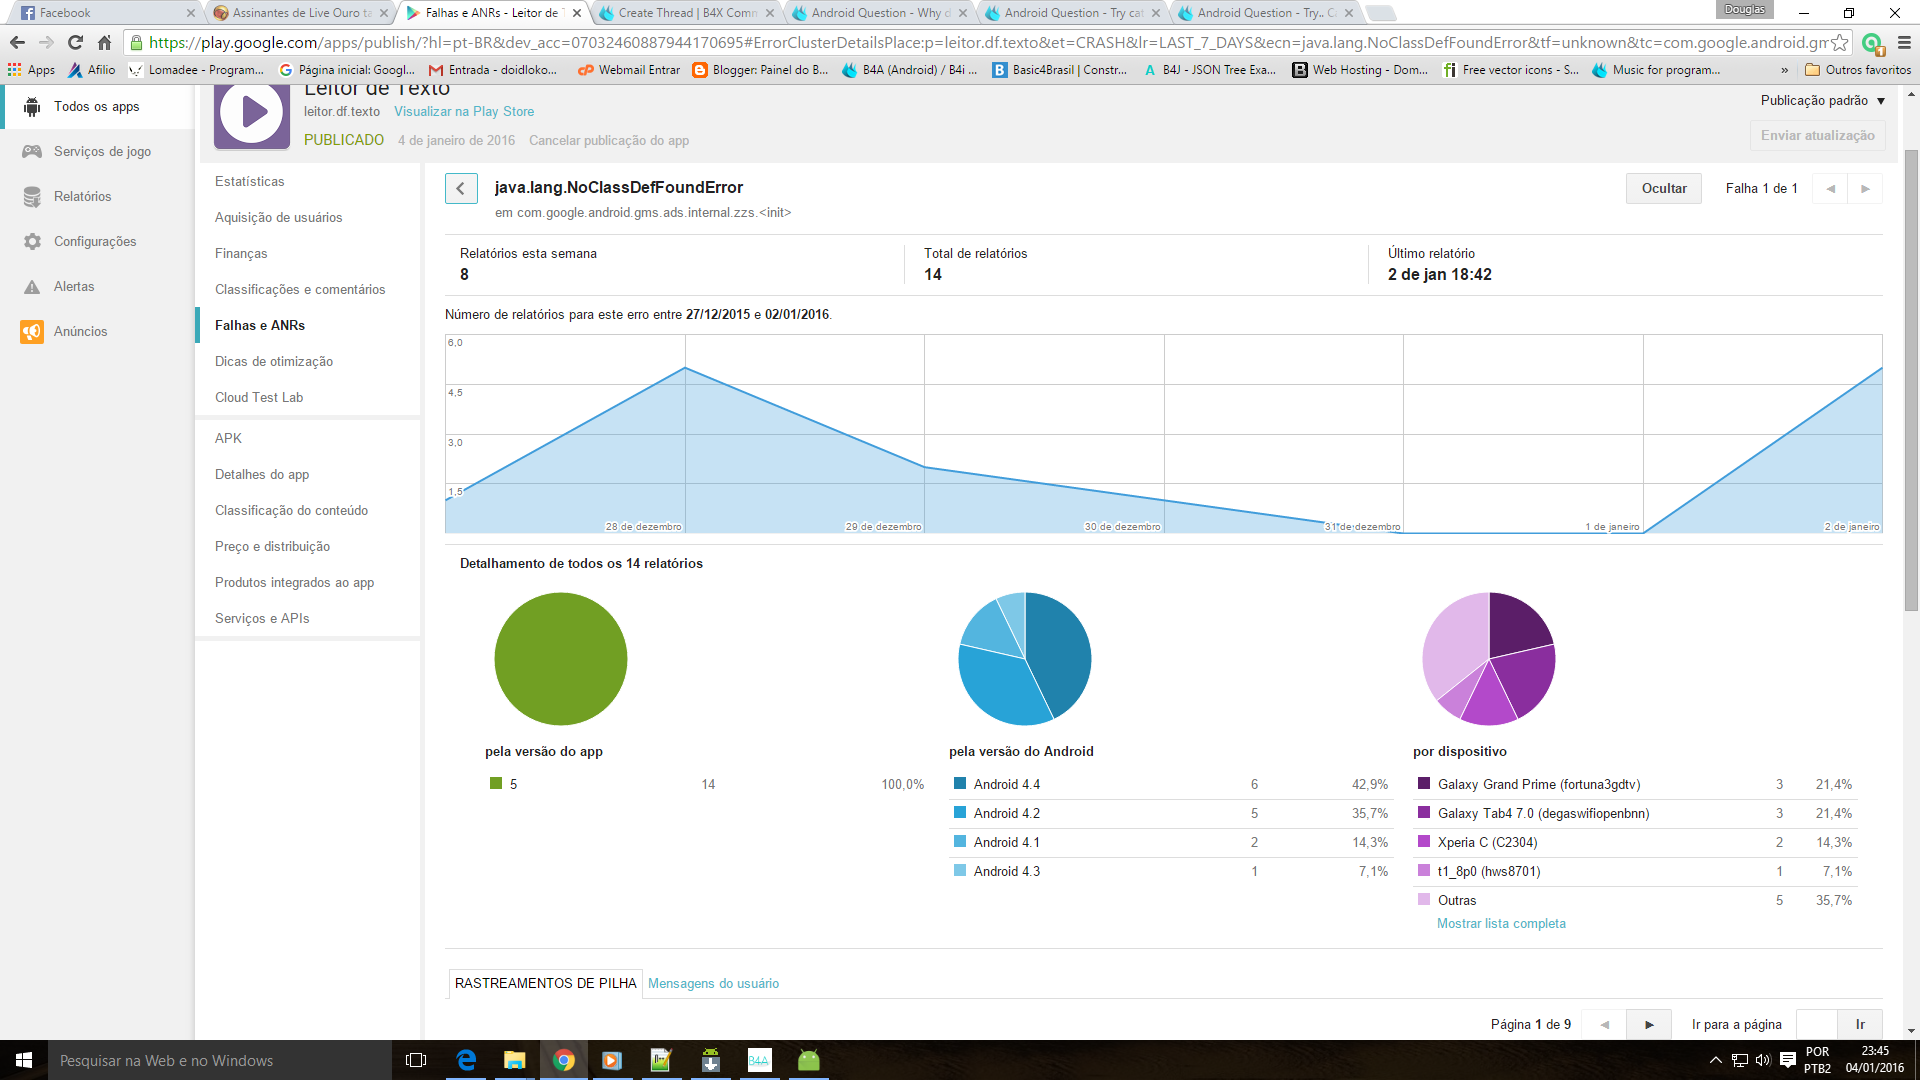Click browser forward arrow

pos(46,42)
